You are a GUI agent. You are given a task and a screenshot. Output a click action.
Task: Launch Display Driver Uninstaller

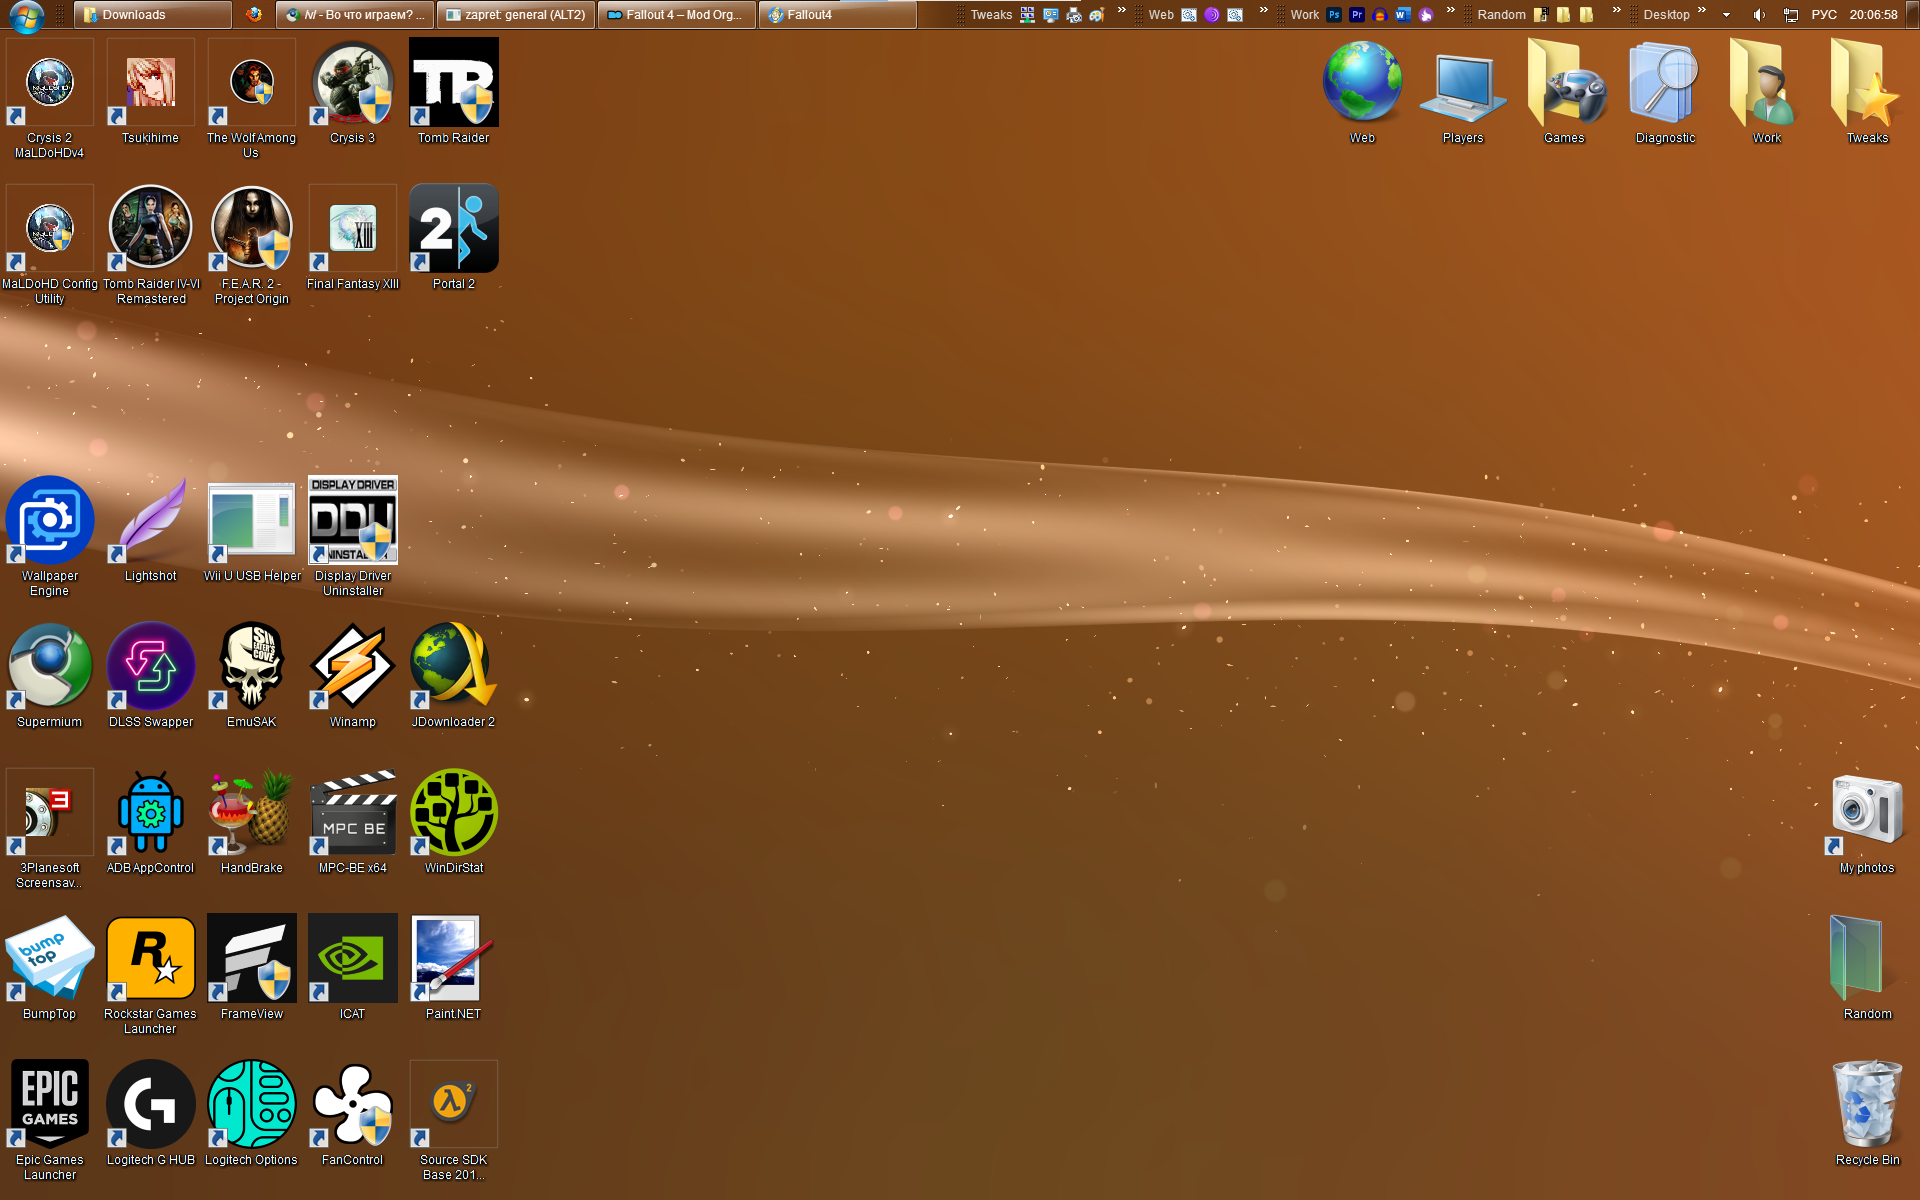(x=352, y=521)
